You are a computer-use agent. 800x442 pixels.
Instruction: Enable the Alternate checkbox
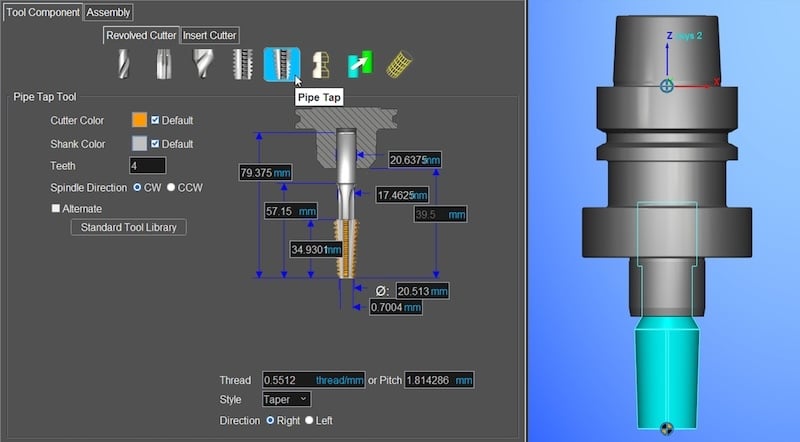tap(56, 208)
